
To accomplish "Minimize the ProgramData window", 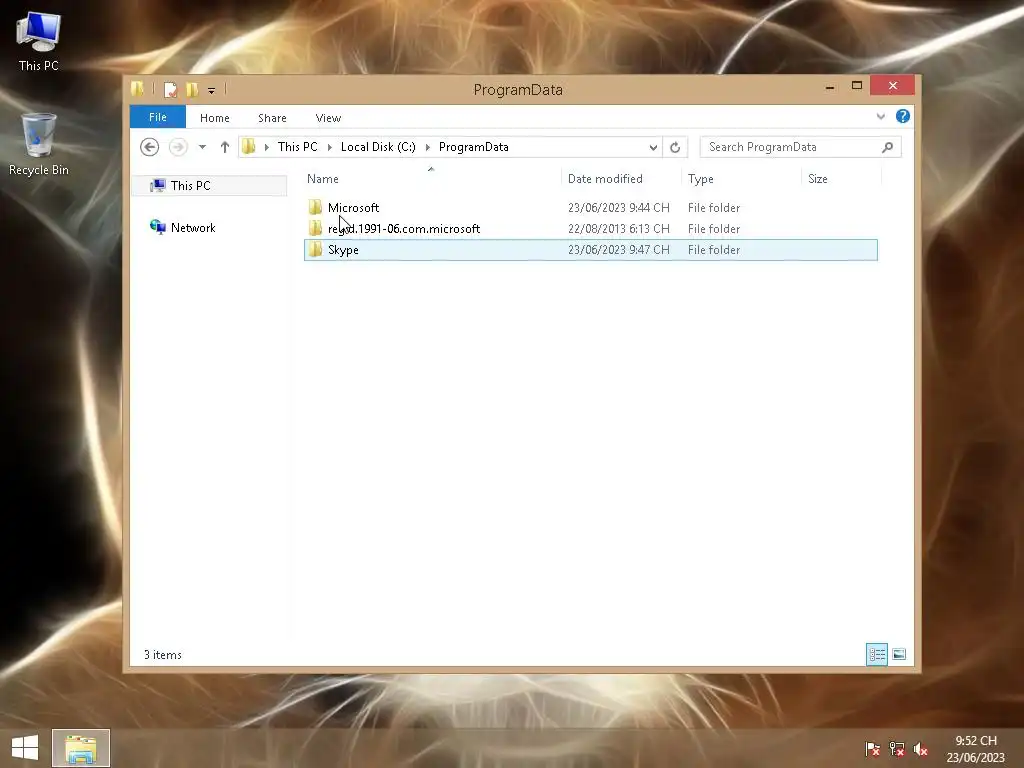I will pos(829,86).
